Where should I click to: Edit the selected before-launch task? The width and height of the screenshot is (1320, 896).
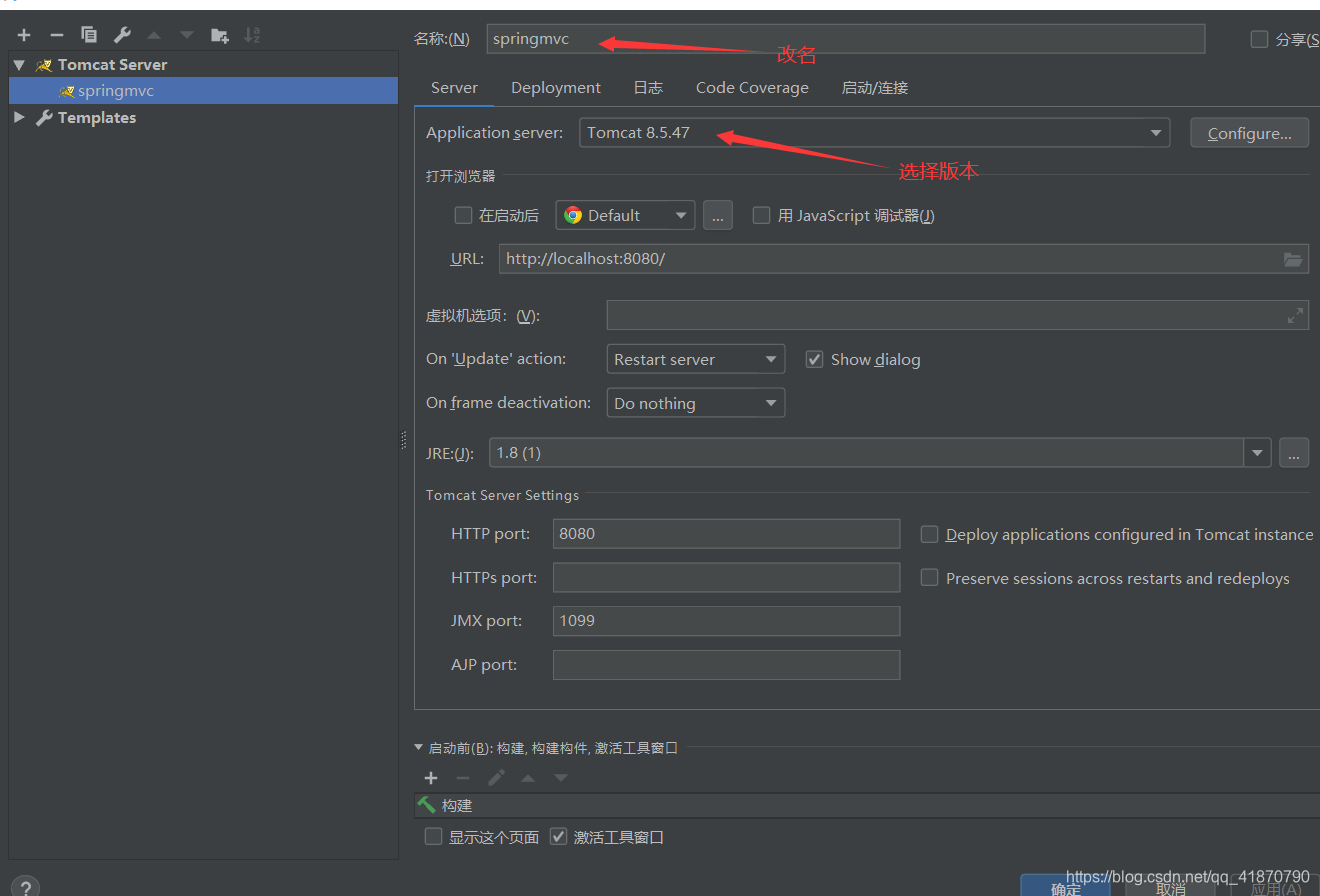click(496, 778)
